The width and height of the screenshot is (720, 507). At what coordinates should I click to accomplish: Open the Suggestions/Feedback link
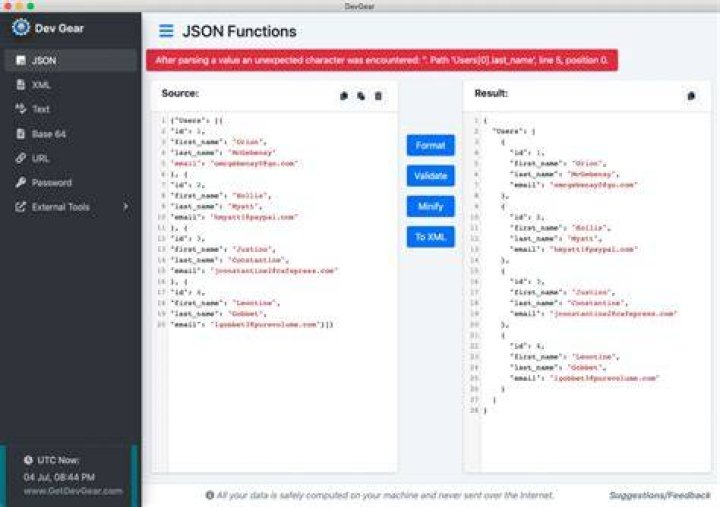tap(659, 495)
